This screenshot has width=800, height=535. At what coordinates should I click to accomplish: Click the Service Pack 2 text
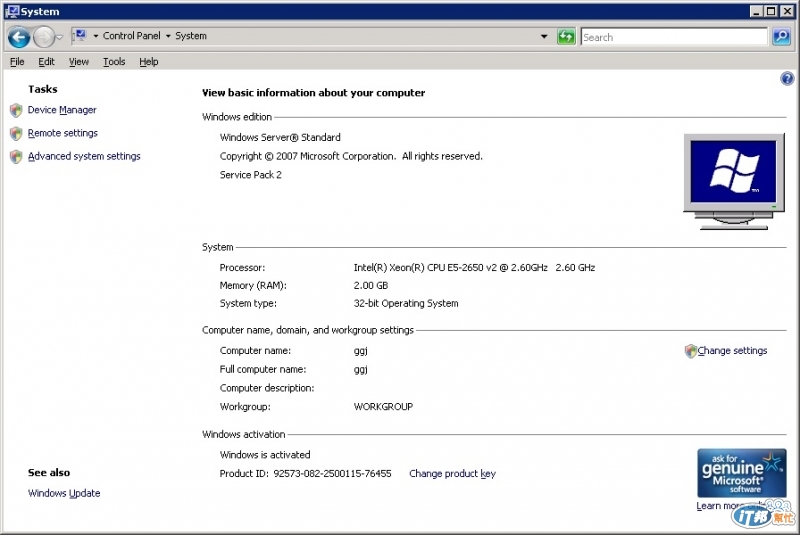(x=251, y=175)
